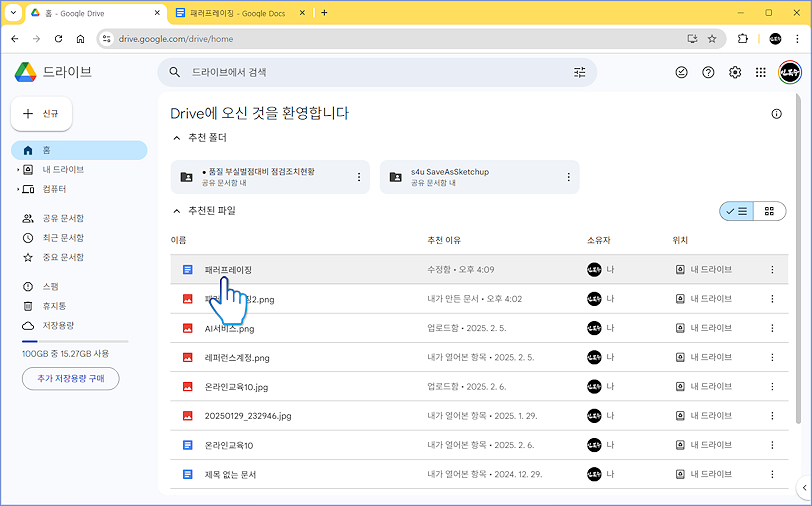Open browser extensions puzzle icon
The width and height of the screenshot is (812, 506).
tap(743, 39)
